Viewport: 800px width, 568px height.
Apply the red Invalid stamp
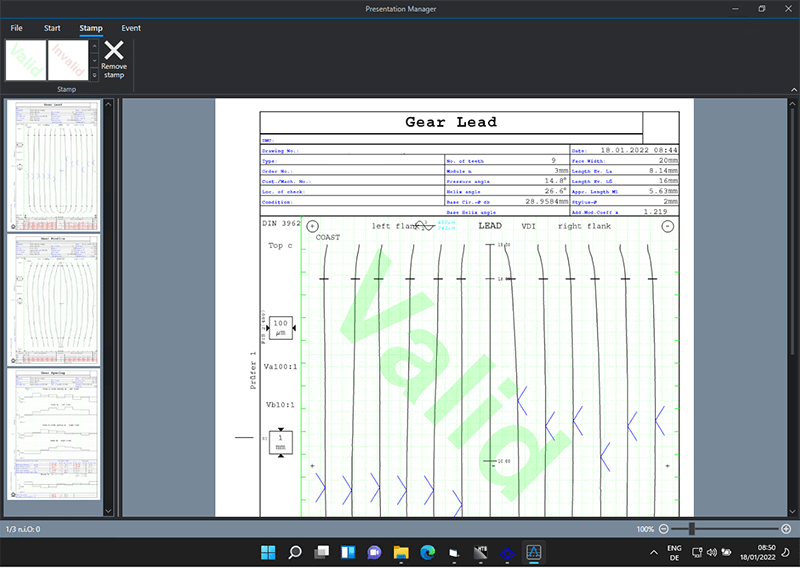[68, 60]
